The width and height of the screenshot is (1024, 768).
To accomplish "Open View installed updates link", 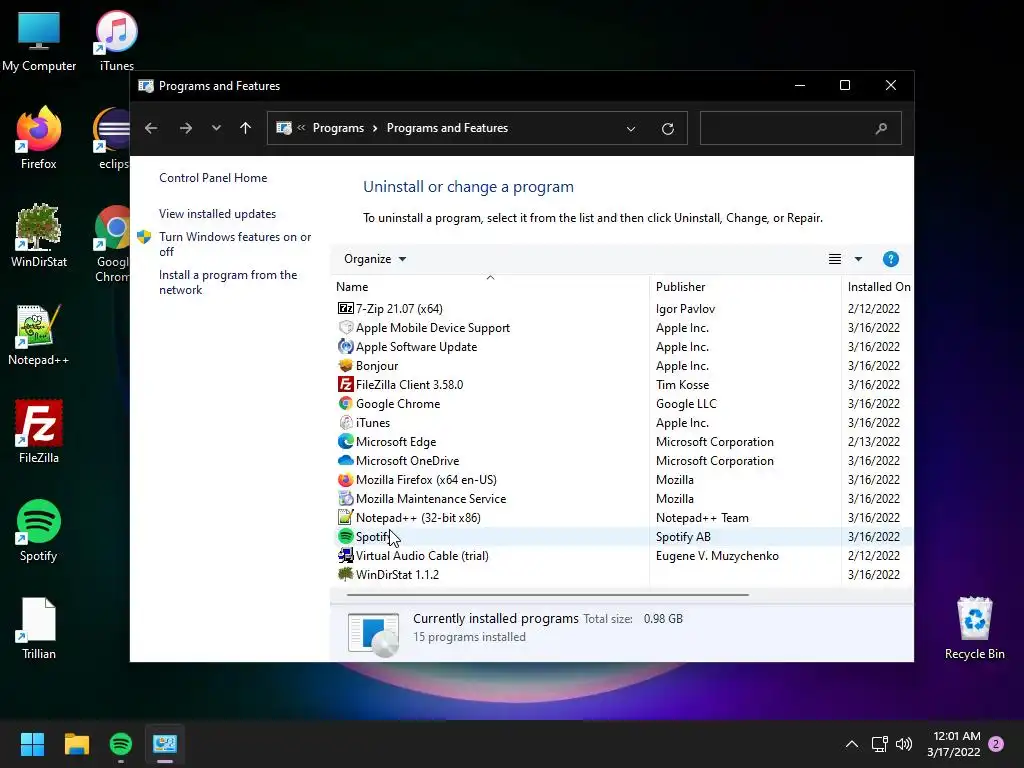I will (x=217, y=214).
